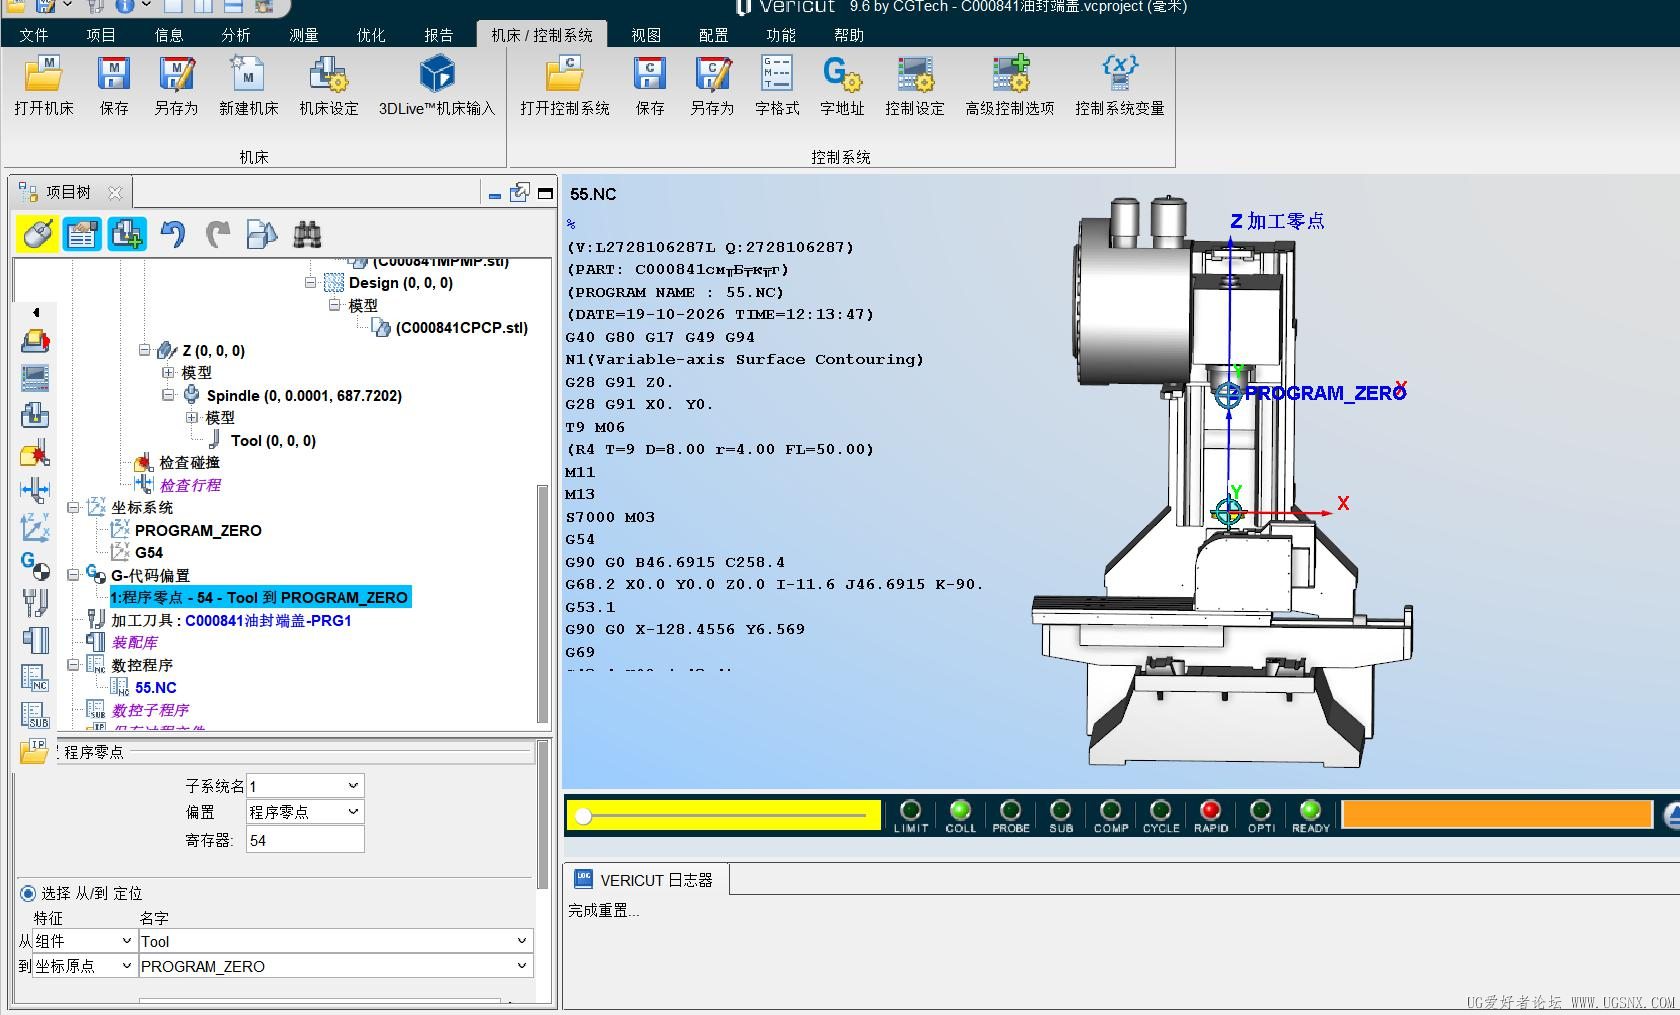
Task: Collapse the 坐标系统 tree node
Action: coord(73,508)
